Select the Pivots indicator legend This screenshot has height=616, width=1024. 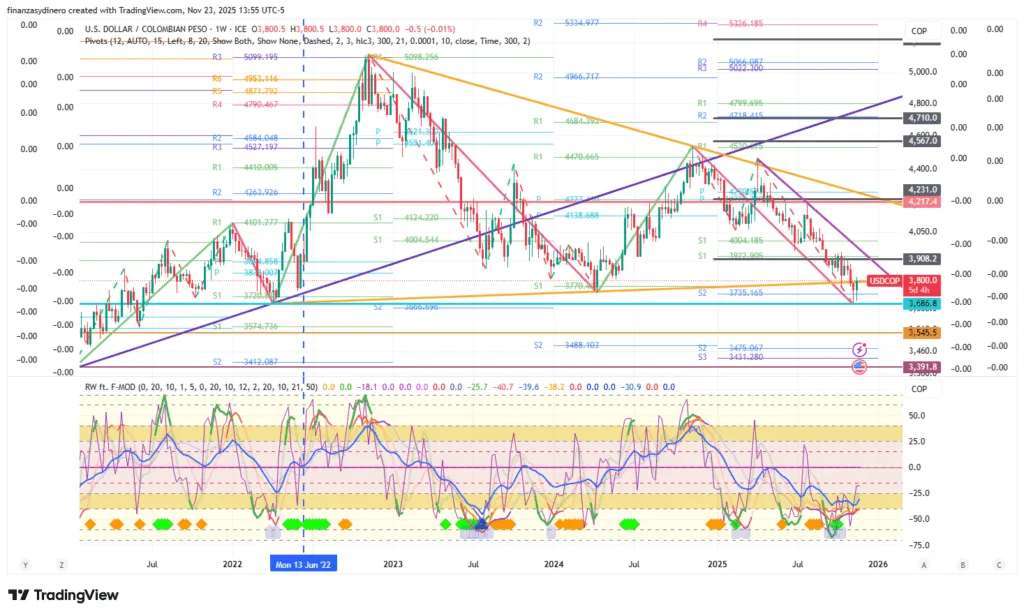96,41
